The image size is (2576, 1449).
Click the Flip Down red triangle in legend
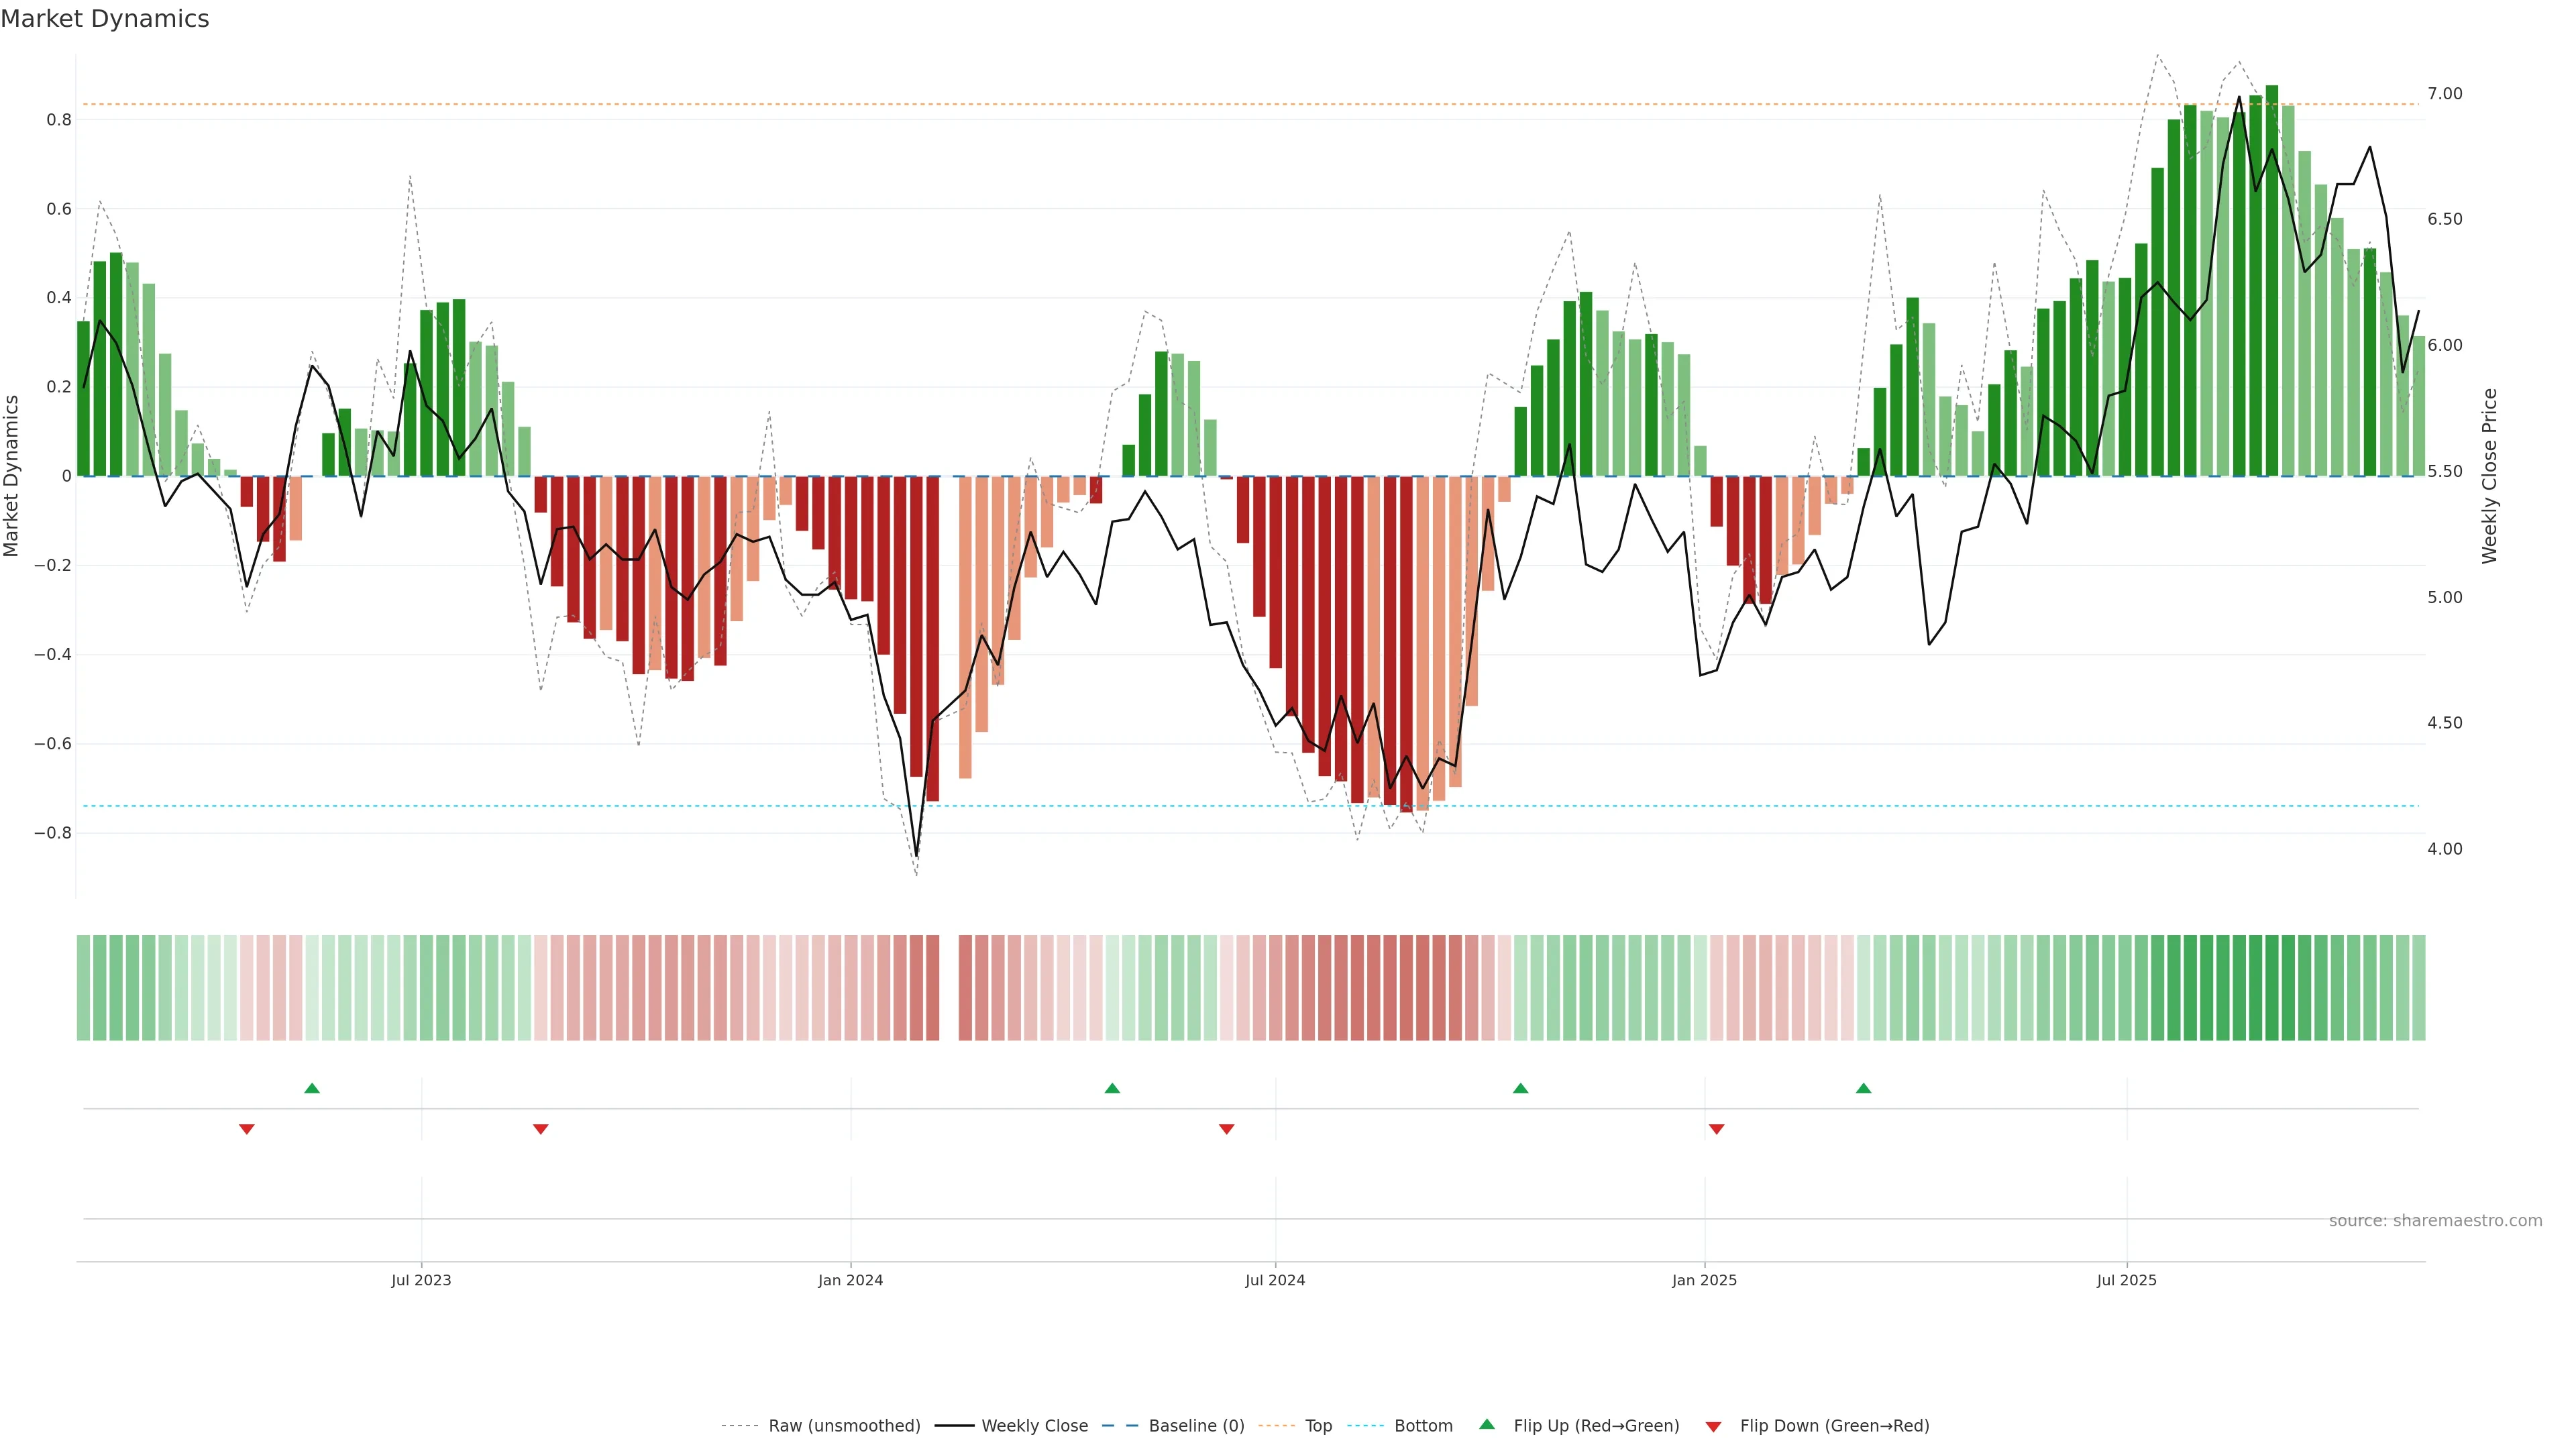click(1713, 1426)
